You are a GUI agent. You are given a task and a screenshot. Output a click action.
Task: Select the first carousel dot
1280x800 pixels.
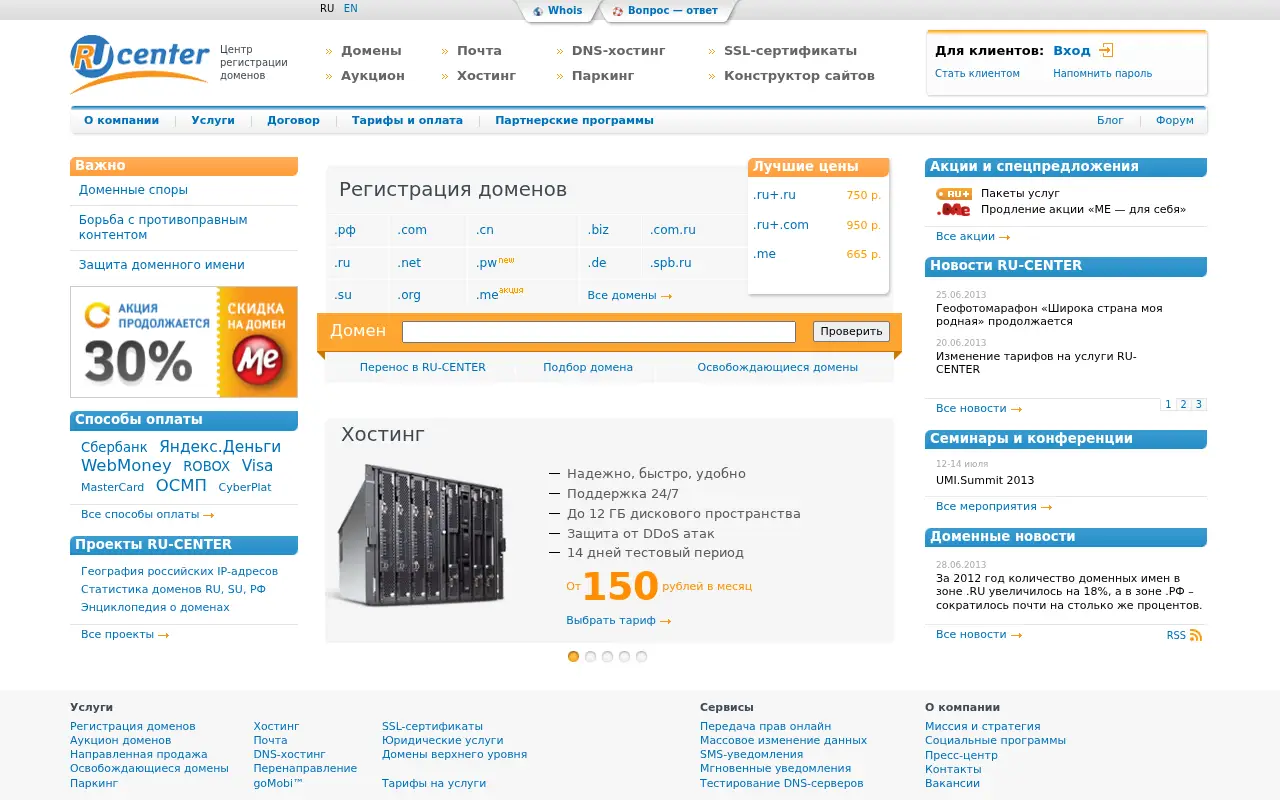point(573,657)
